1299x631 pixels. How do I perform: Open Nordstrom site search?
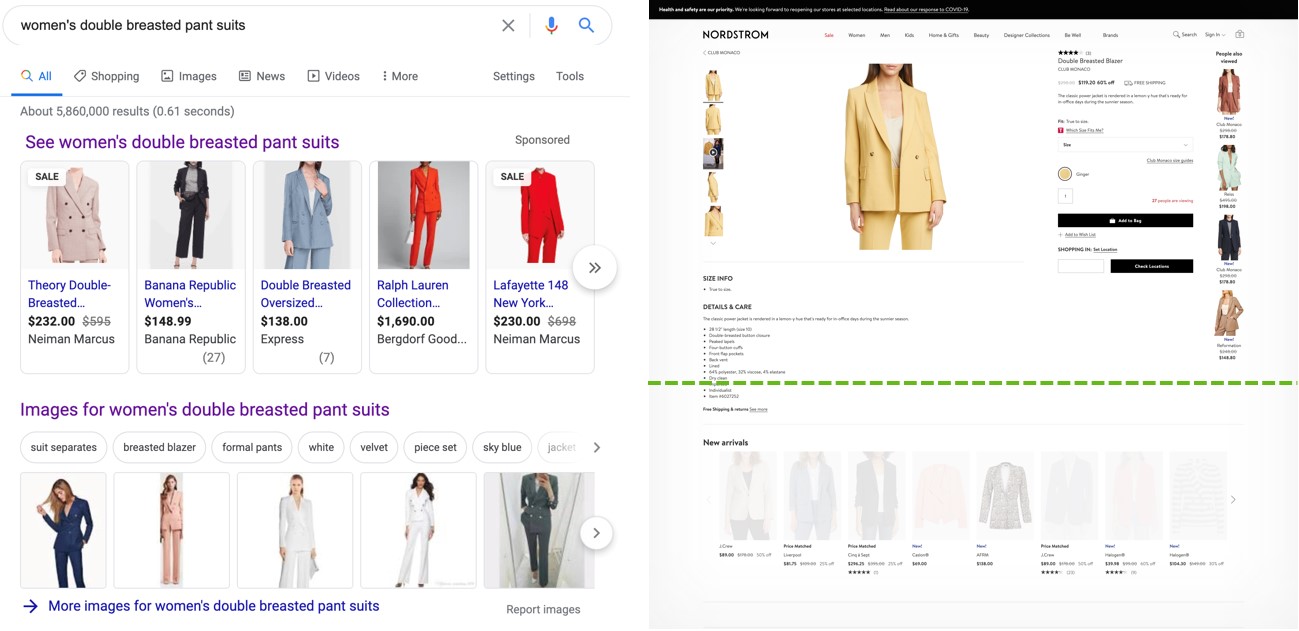click(x=1185, y=35)
